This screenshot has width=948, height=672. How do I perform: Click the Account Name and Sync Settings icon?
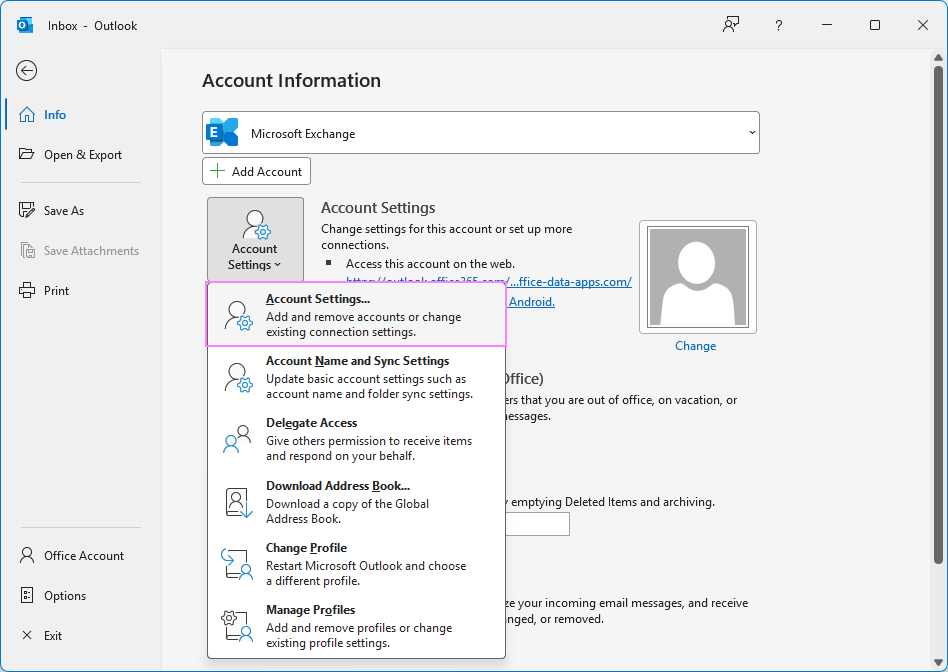[238, 377]
